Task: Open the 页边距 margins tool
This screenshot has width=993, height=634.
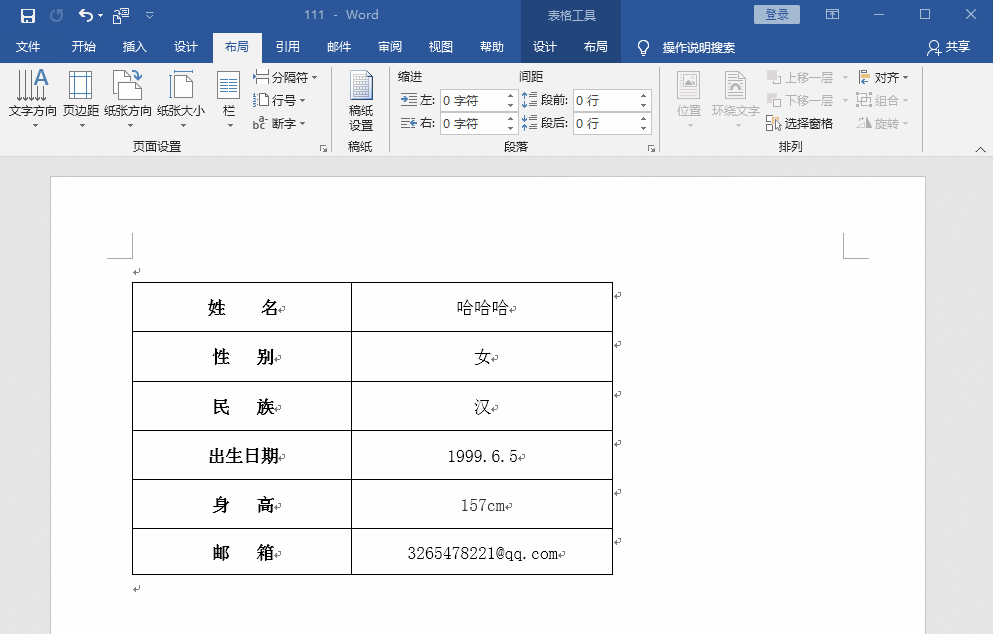Action: tap(80, 95)
